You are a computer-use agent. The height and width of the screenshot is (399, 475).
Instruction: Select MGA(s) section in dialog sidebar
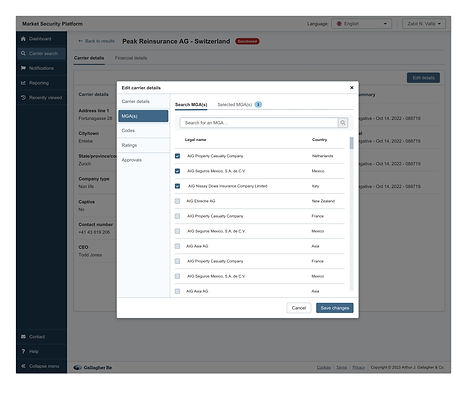coord(143,116)
